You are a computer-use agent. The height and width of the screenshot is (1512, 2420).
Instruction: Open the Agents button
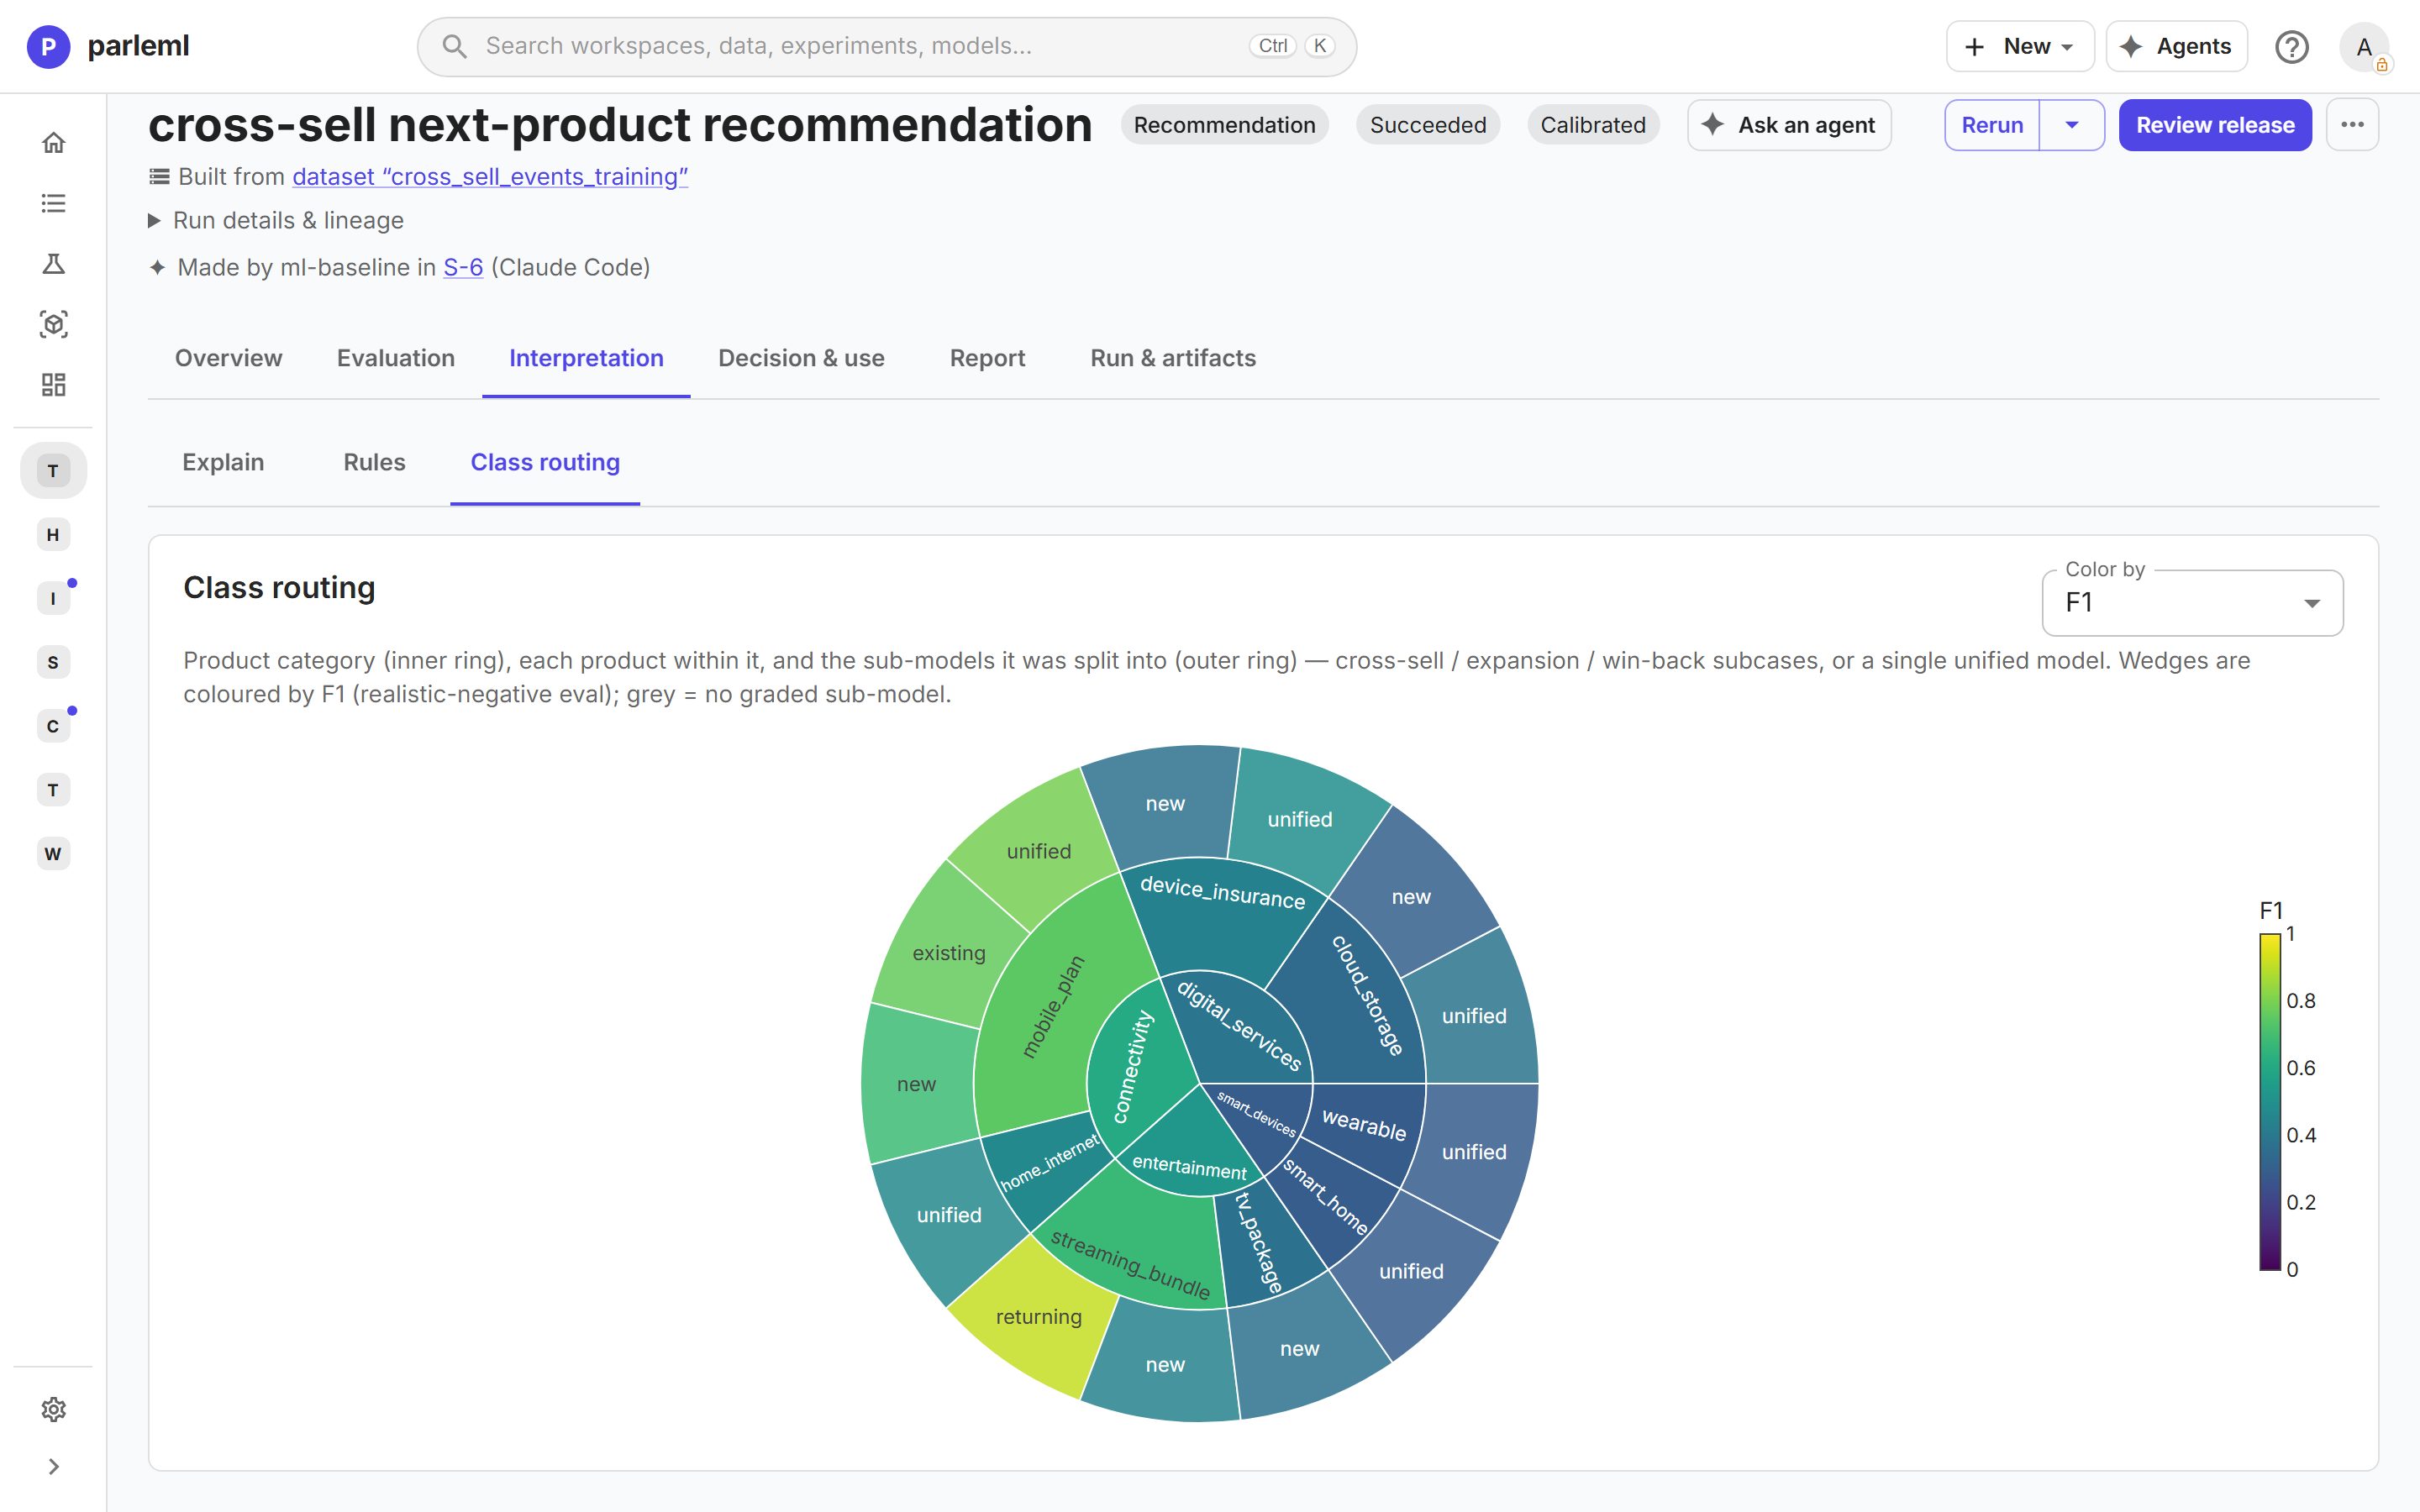[2176, 46]
